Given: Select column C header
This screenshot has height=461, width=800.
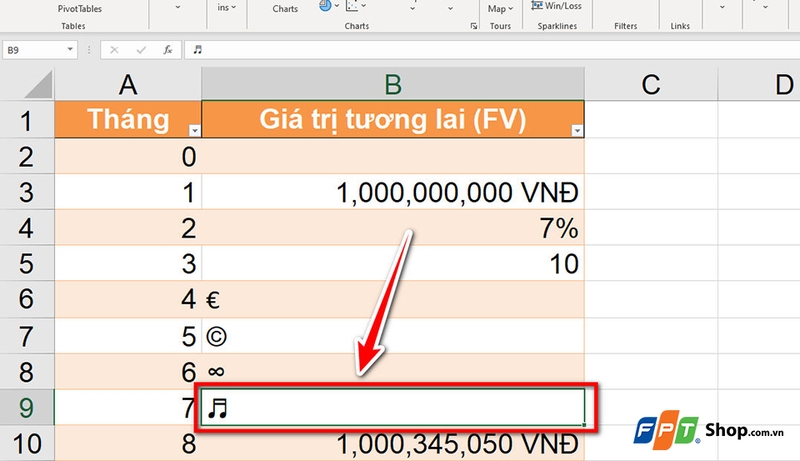Looking at the screenshot, I should (x=651, y=84).
